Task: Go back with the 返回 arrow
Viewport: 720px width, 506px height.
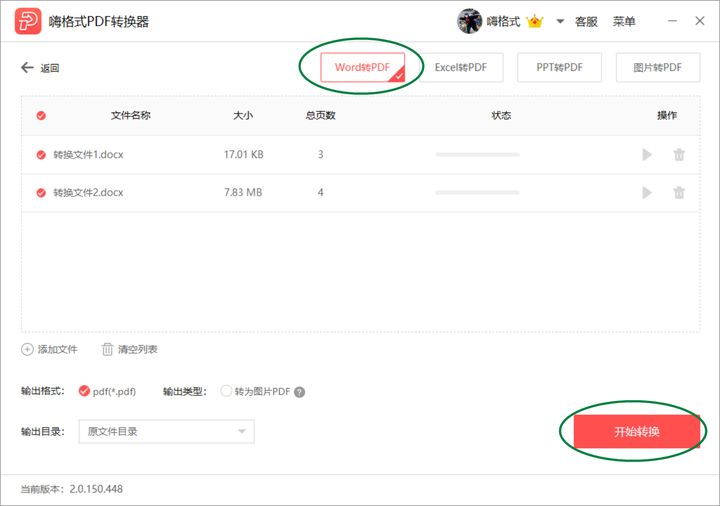Action: [40, 68]
